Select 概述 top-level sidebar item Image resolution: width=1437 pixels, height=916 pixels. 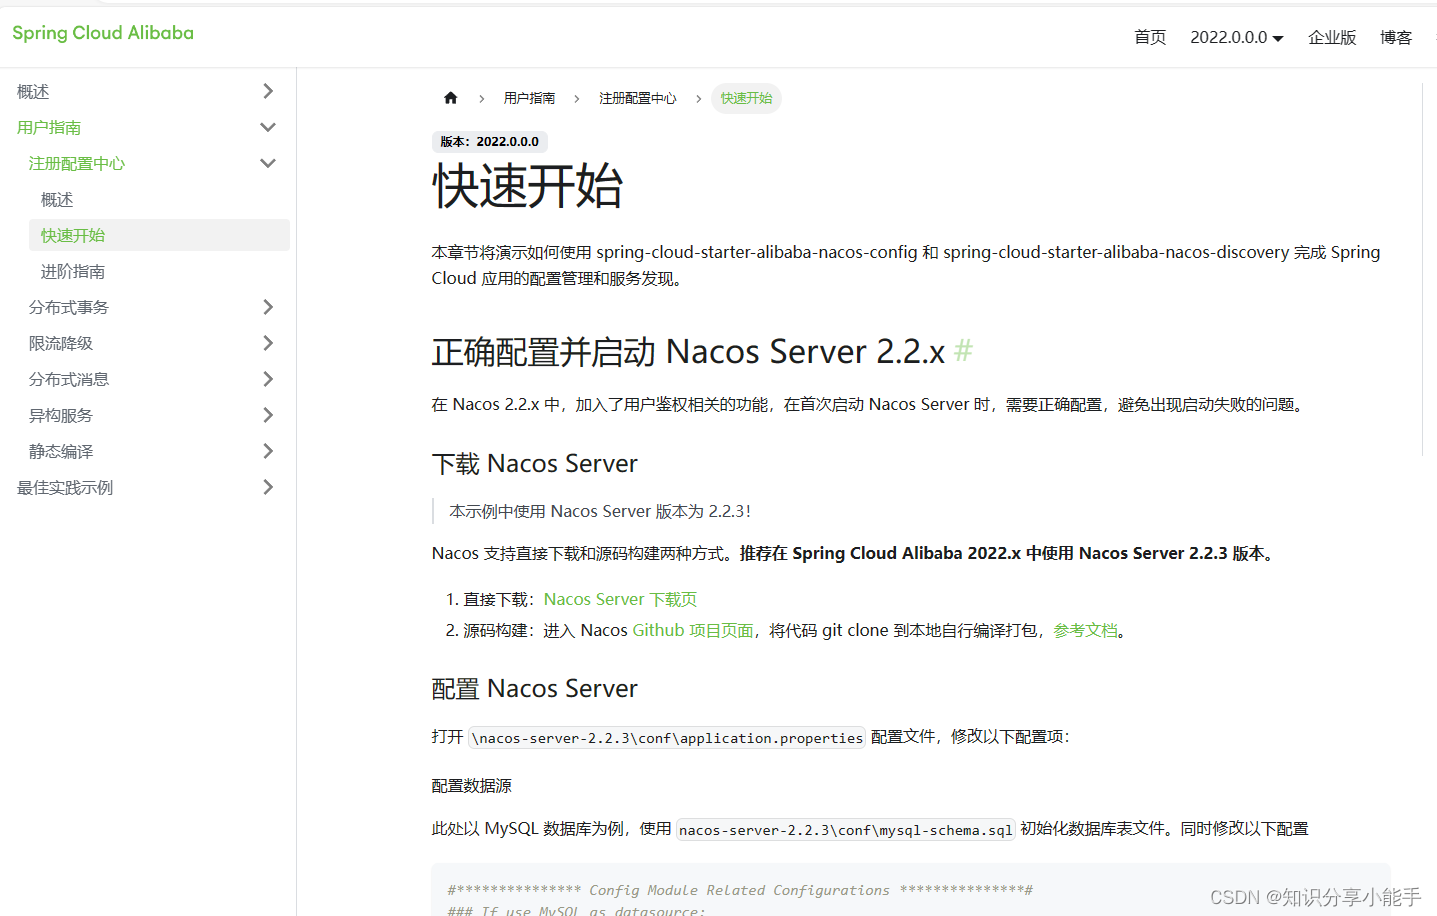pyautogui.click(x=33, y=92)
